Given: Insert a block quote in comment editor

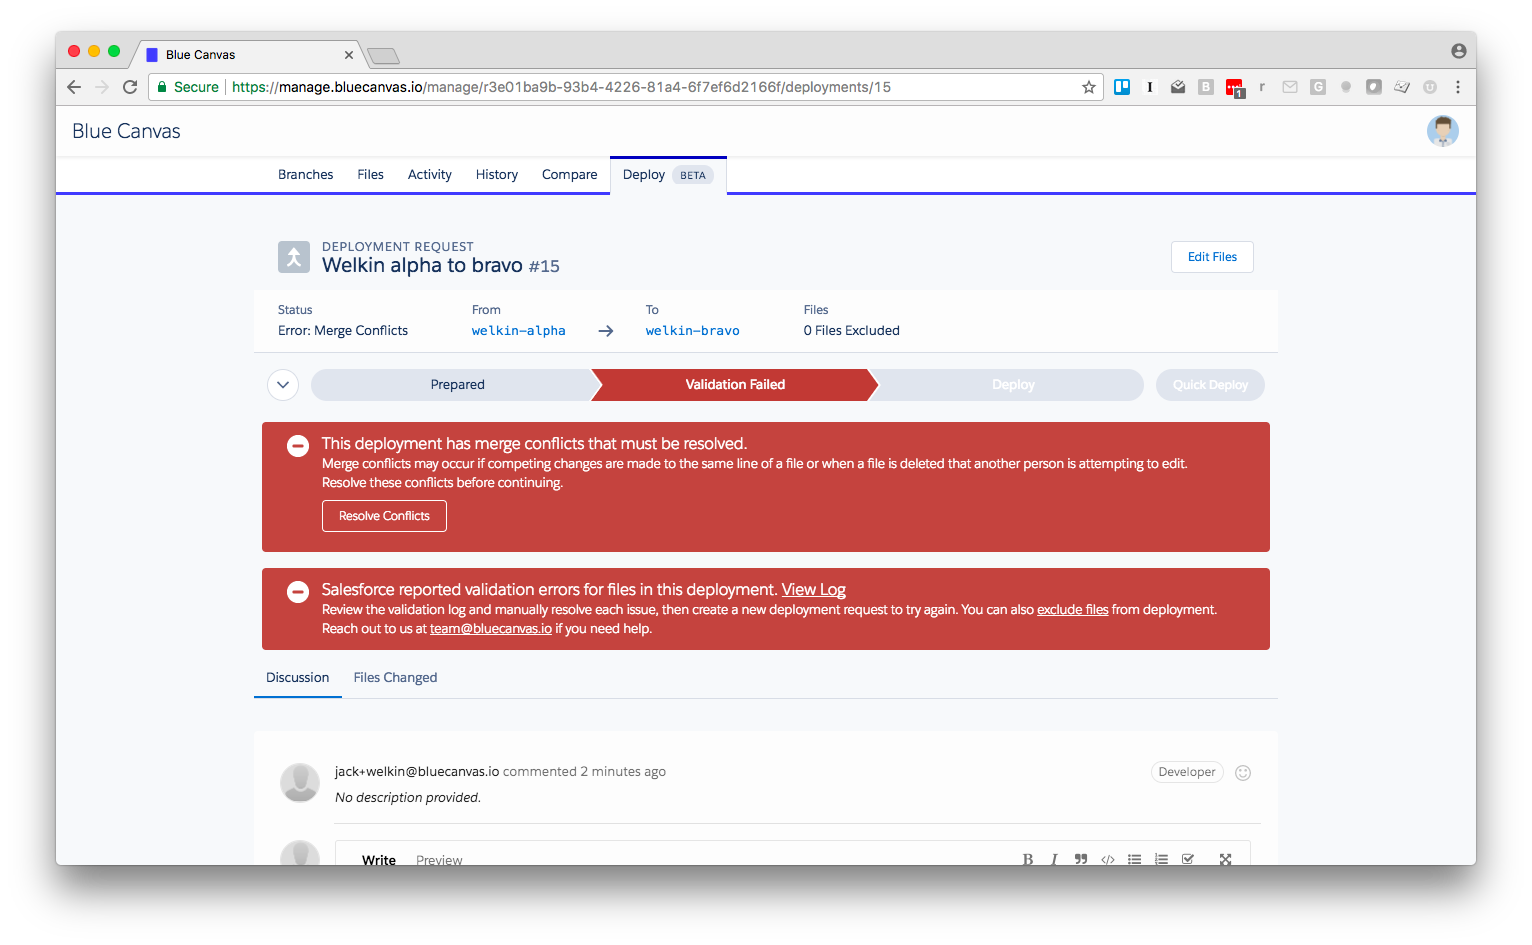Looking at the screenshot, I should (1081, 859).
